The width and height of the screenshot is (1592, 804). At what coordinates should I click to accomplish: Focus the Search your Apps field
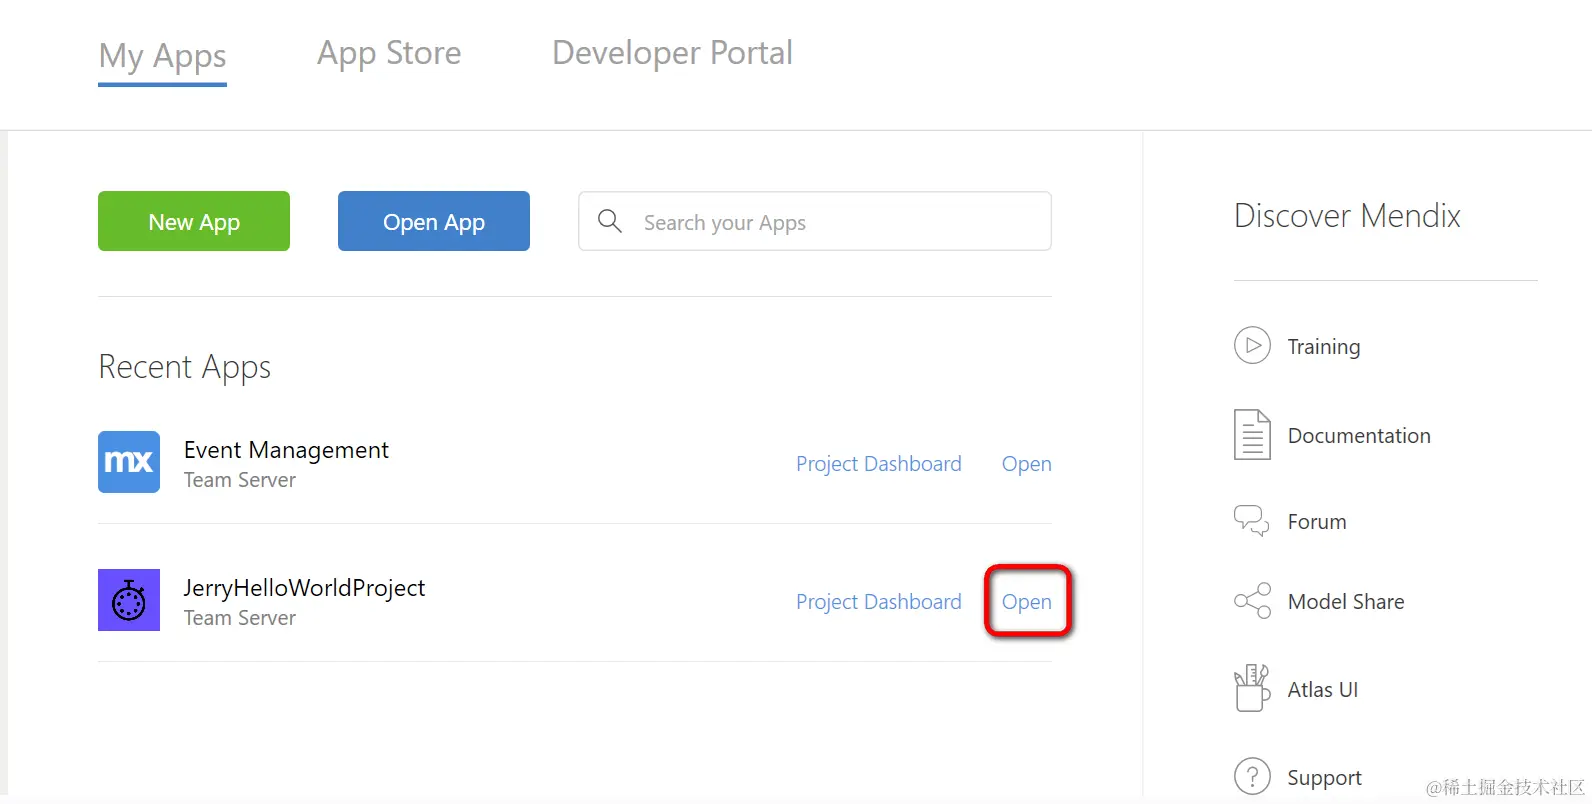pos(814,221)
